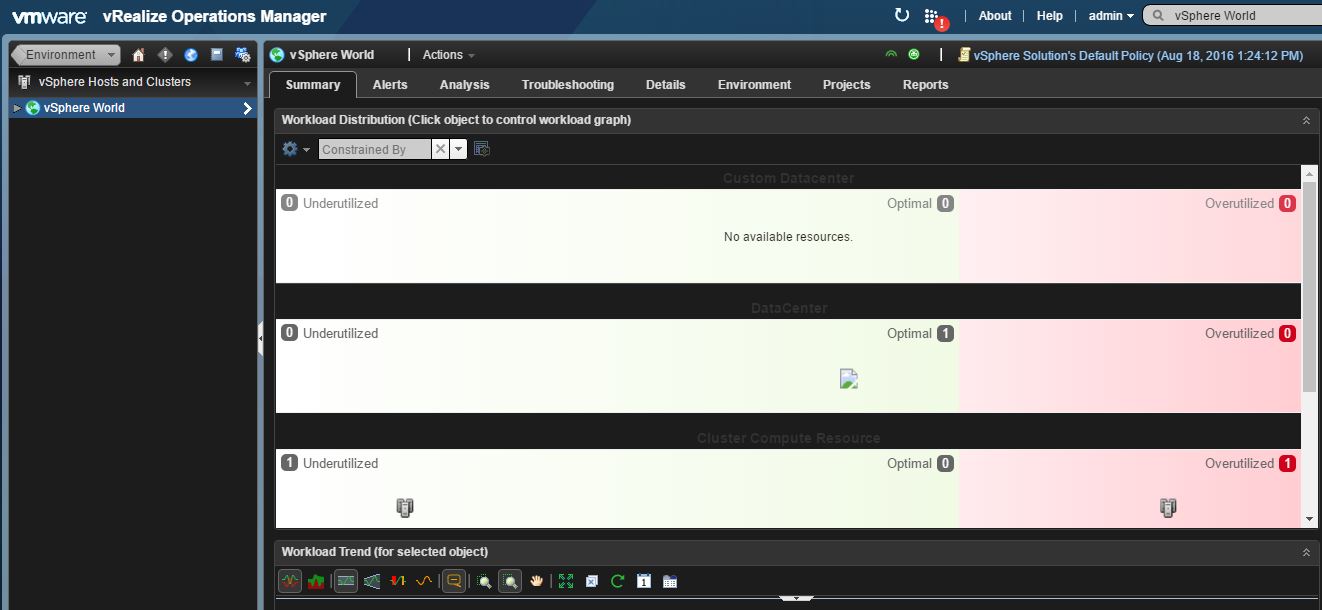Toggle the data values tooltip button
1322x610 pixels.
453,581
